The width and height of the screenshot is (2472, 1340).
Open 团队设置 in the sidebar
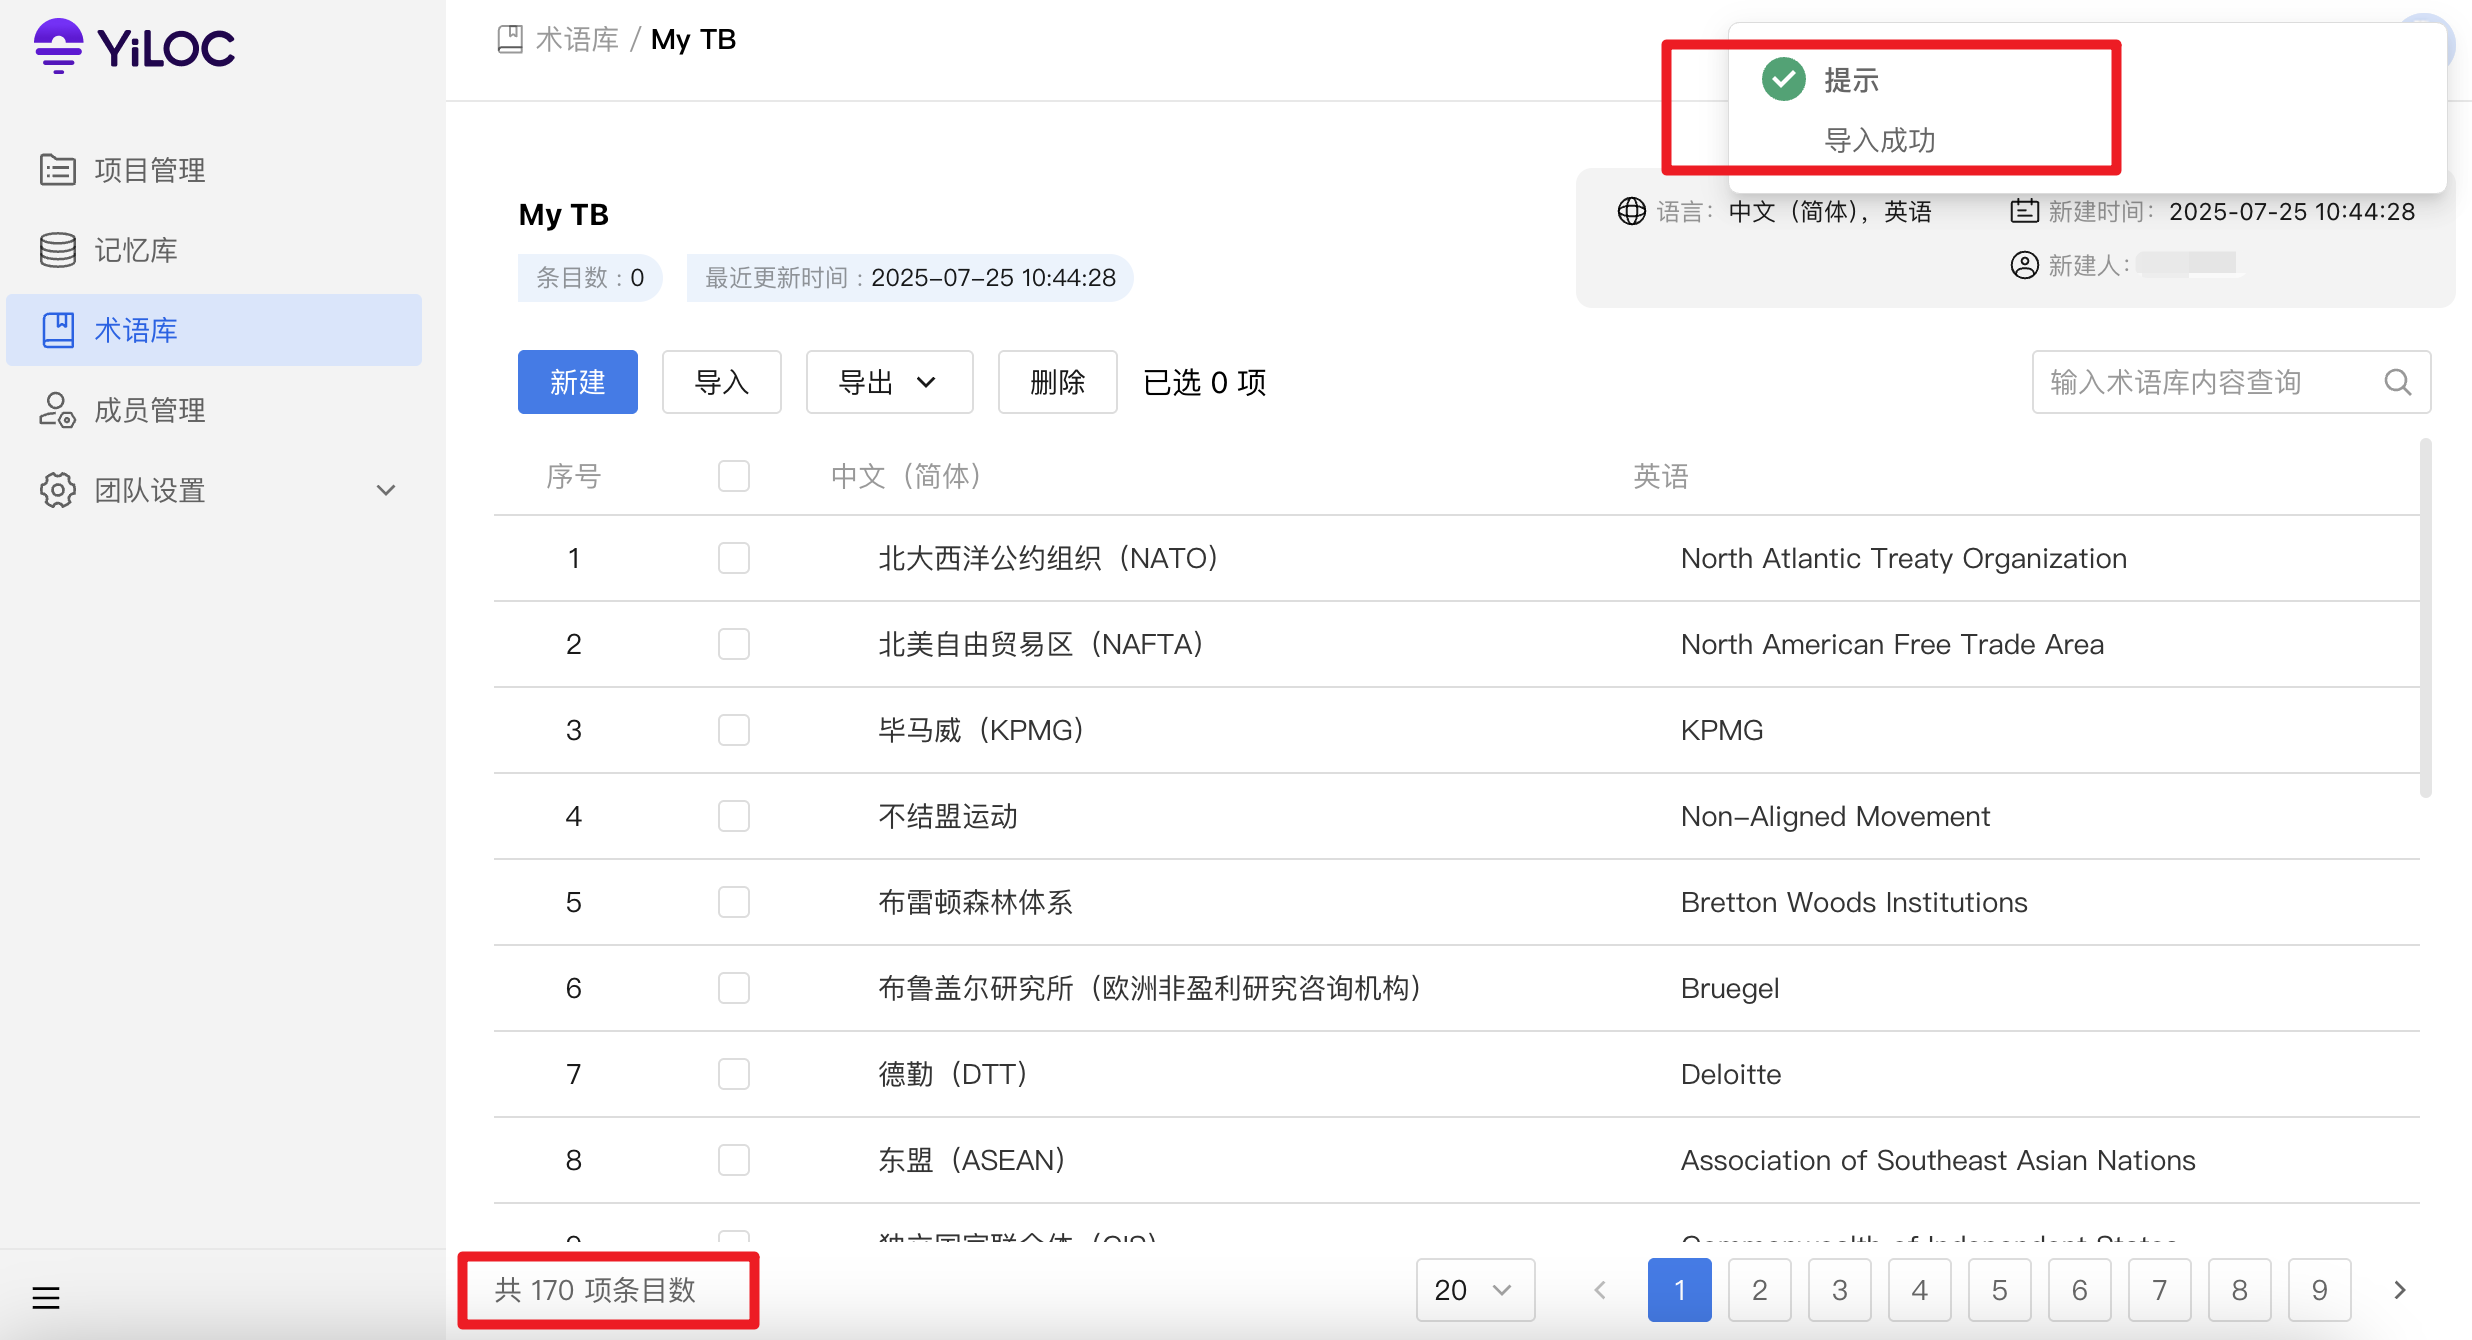click(x=214, y=490)
